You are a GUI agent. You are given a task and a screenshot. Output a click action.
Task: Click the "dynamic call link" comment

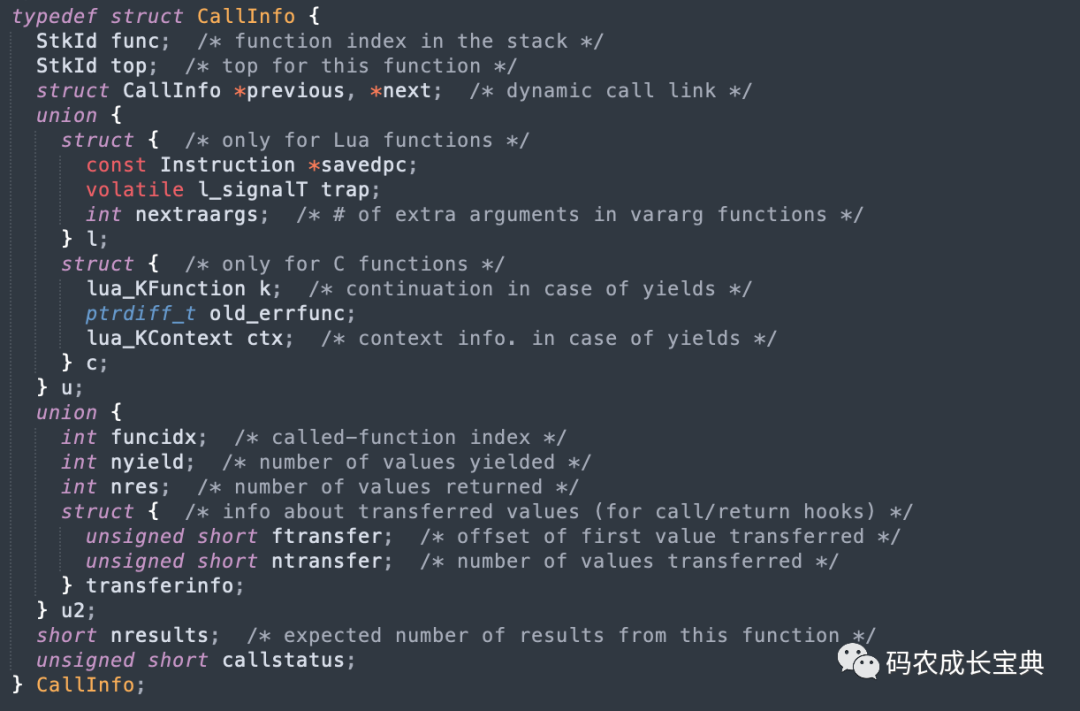pyautogui.click(x=610, y=91)
